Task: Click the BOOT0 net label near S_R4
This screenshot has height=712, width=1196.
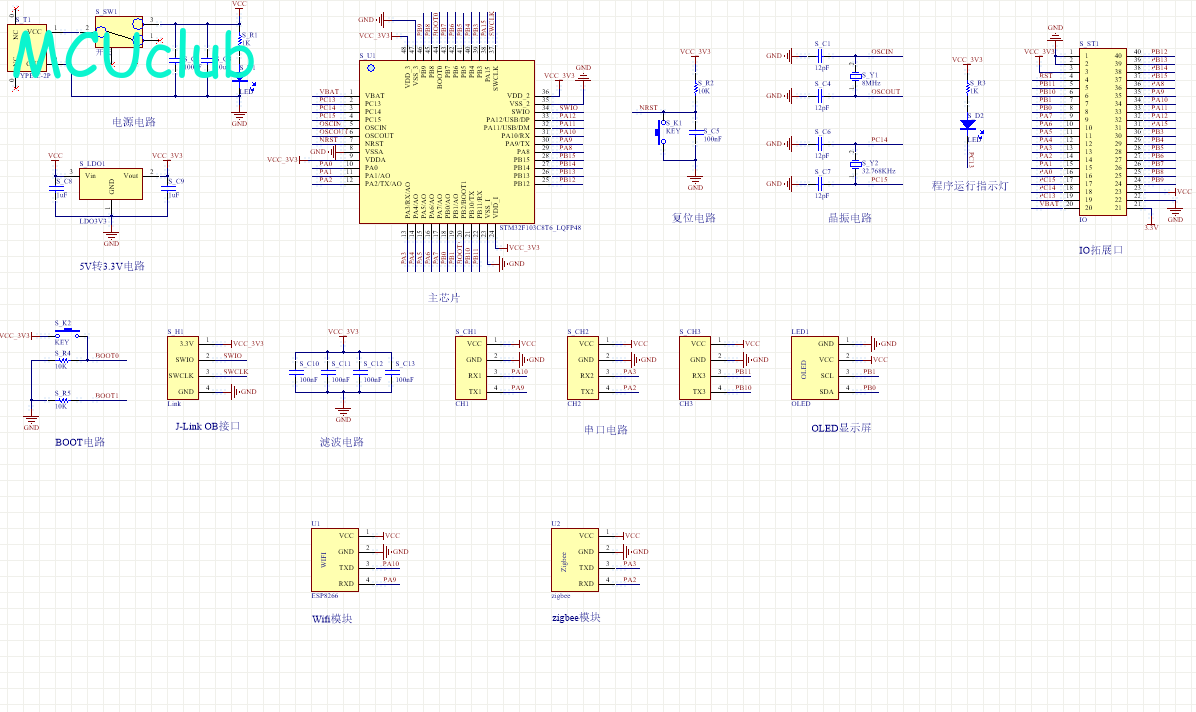Action: click(107, 356)
